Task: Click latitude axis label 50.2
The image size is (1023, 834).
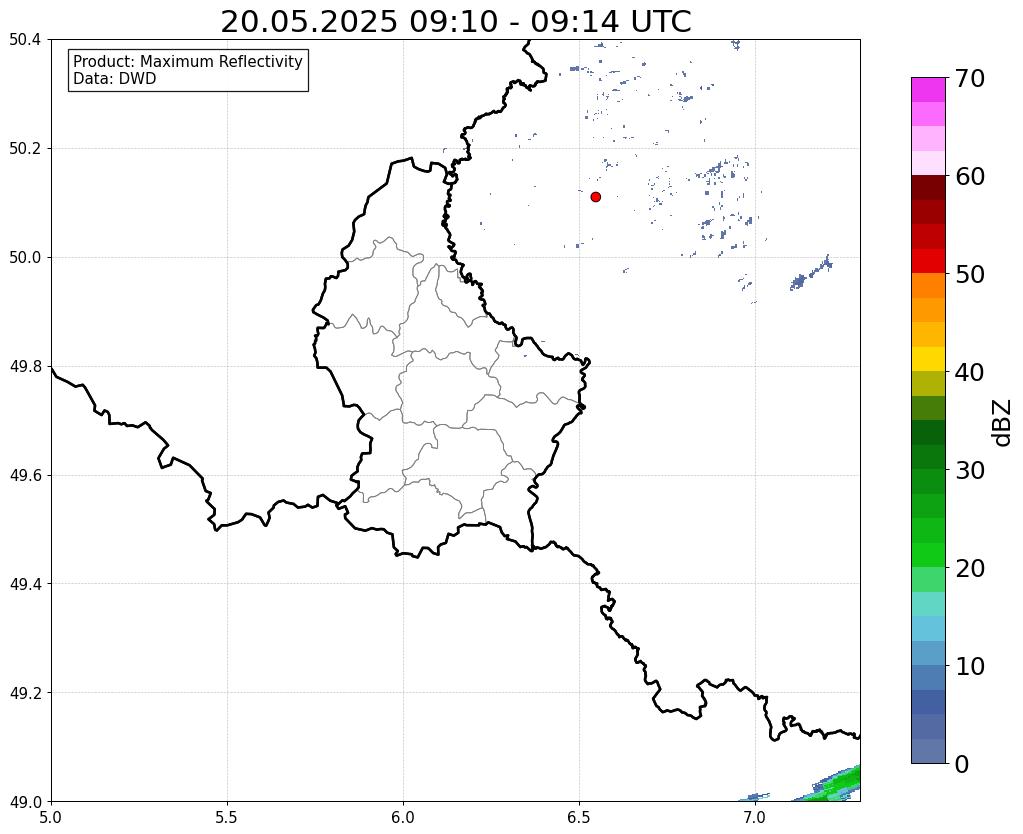Action: click(25, 149)
